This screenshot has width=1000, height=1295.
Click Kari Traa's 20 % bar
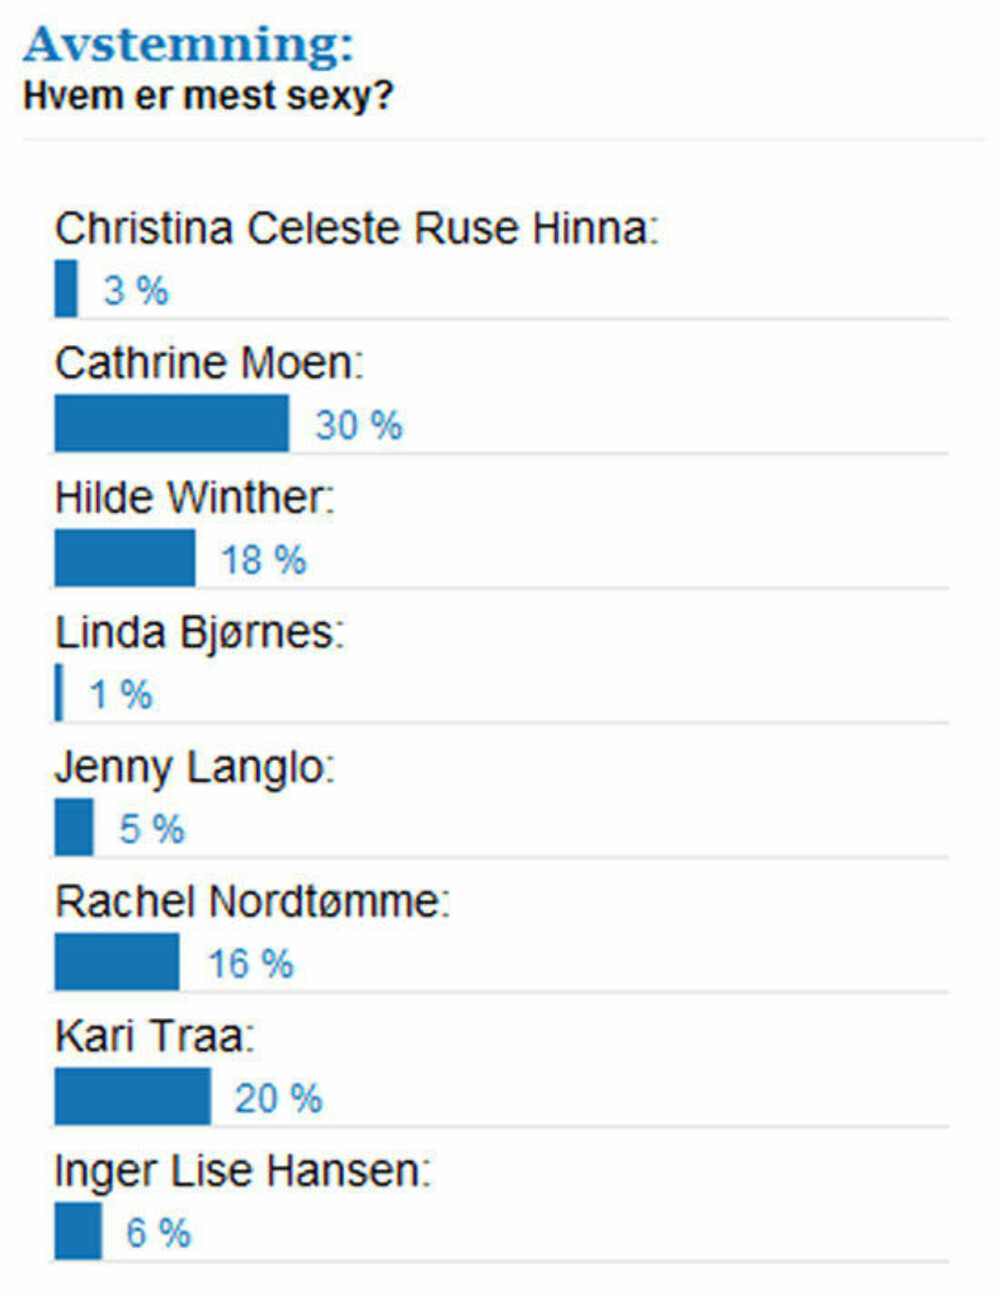tap(133, 1096)
